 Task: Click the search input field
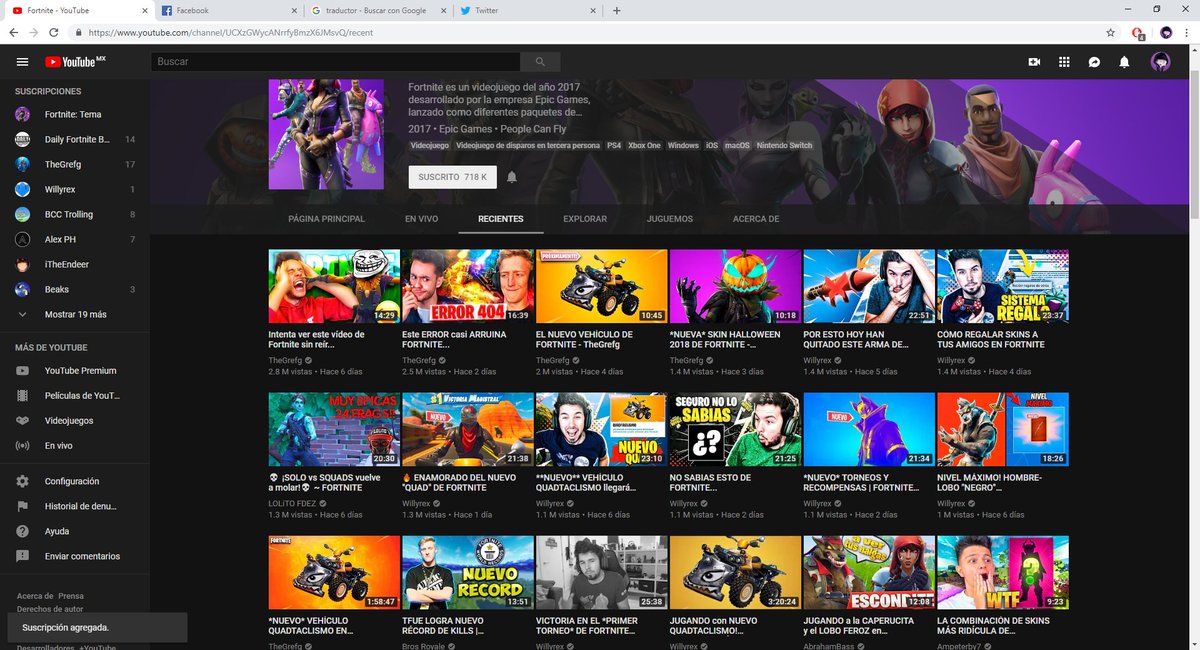click(x=335, y=62)
